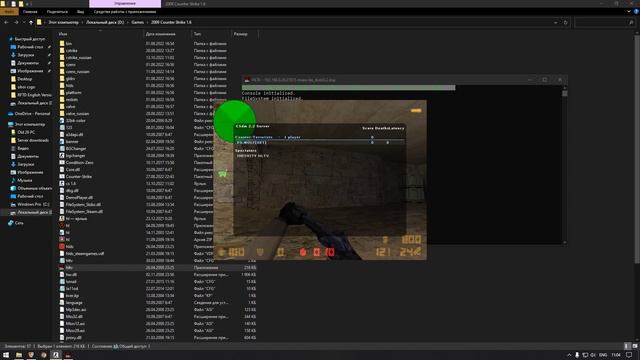
Task: Open File Explorer from the taskbar
Action: [x=19, y=355]
